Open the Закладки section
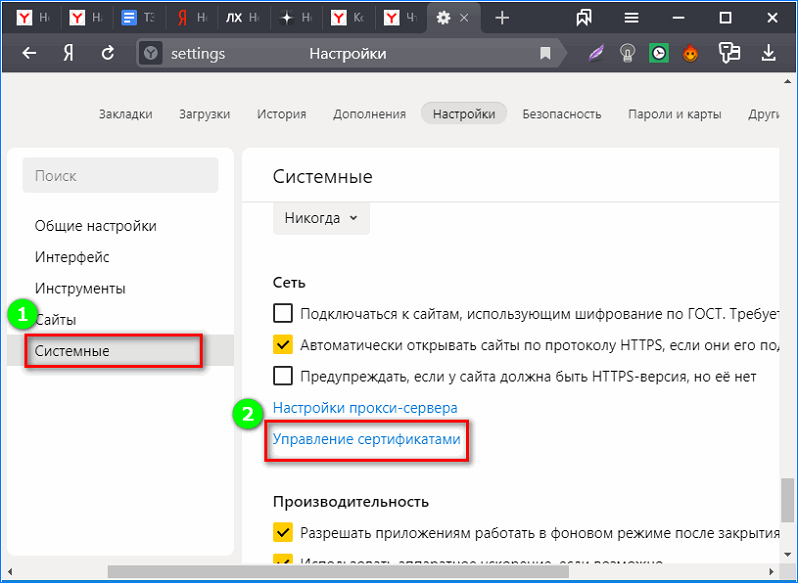798x583 pixels. pos(125,114)
